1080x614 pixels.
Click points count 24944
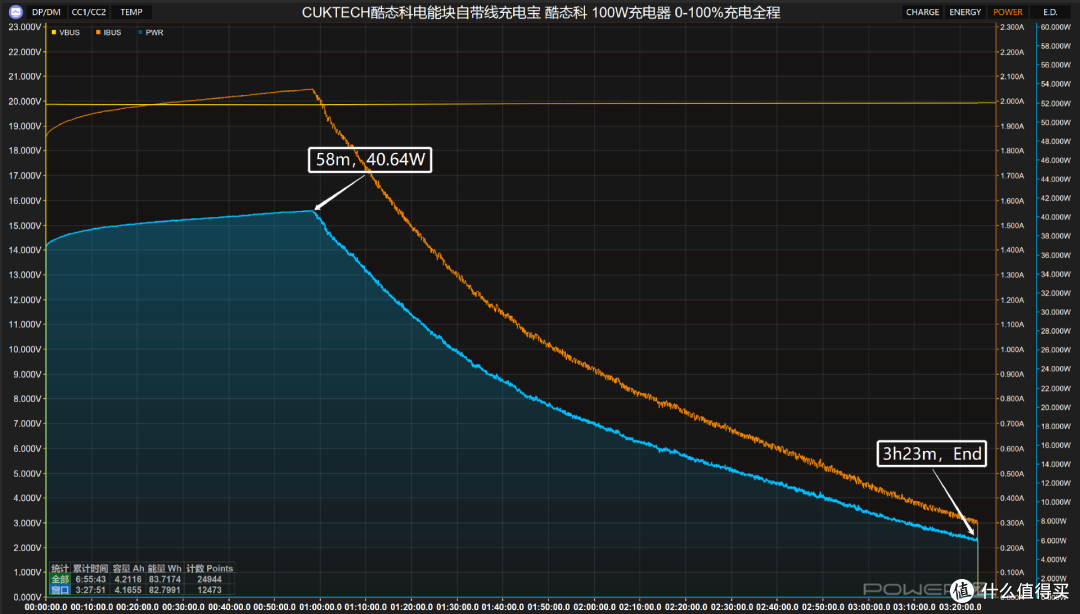coord(209,580)
